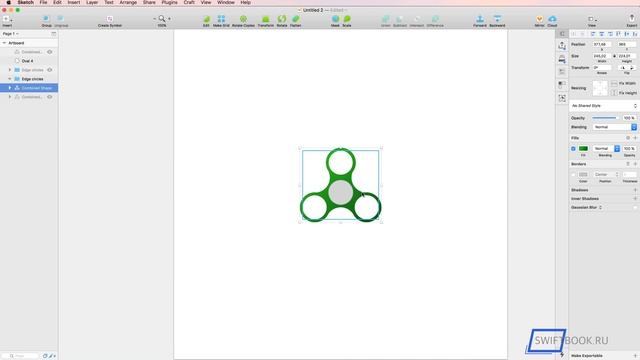Screen dimensions: 640x360
Task: Add a new border with plus icon
Action: (635, 164)
